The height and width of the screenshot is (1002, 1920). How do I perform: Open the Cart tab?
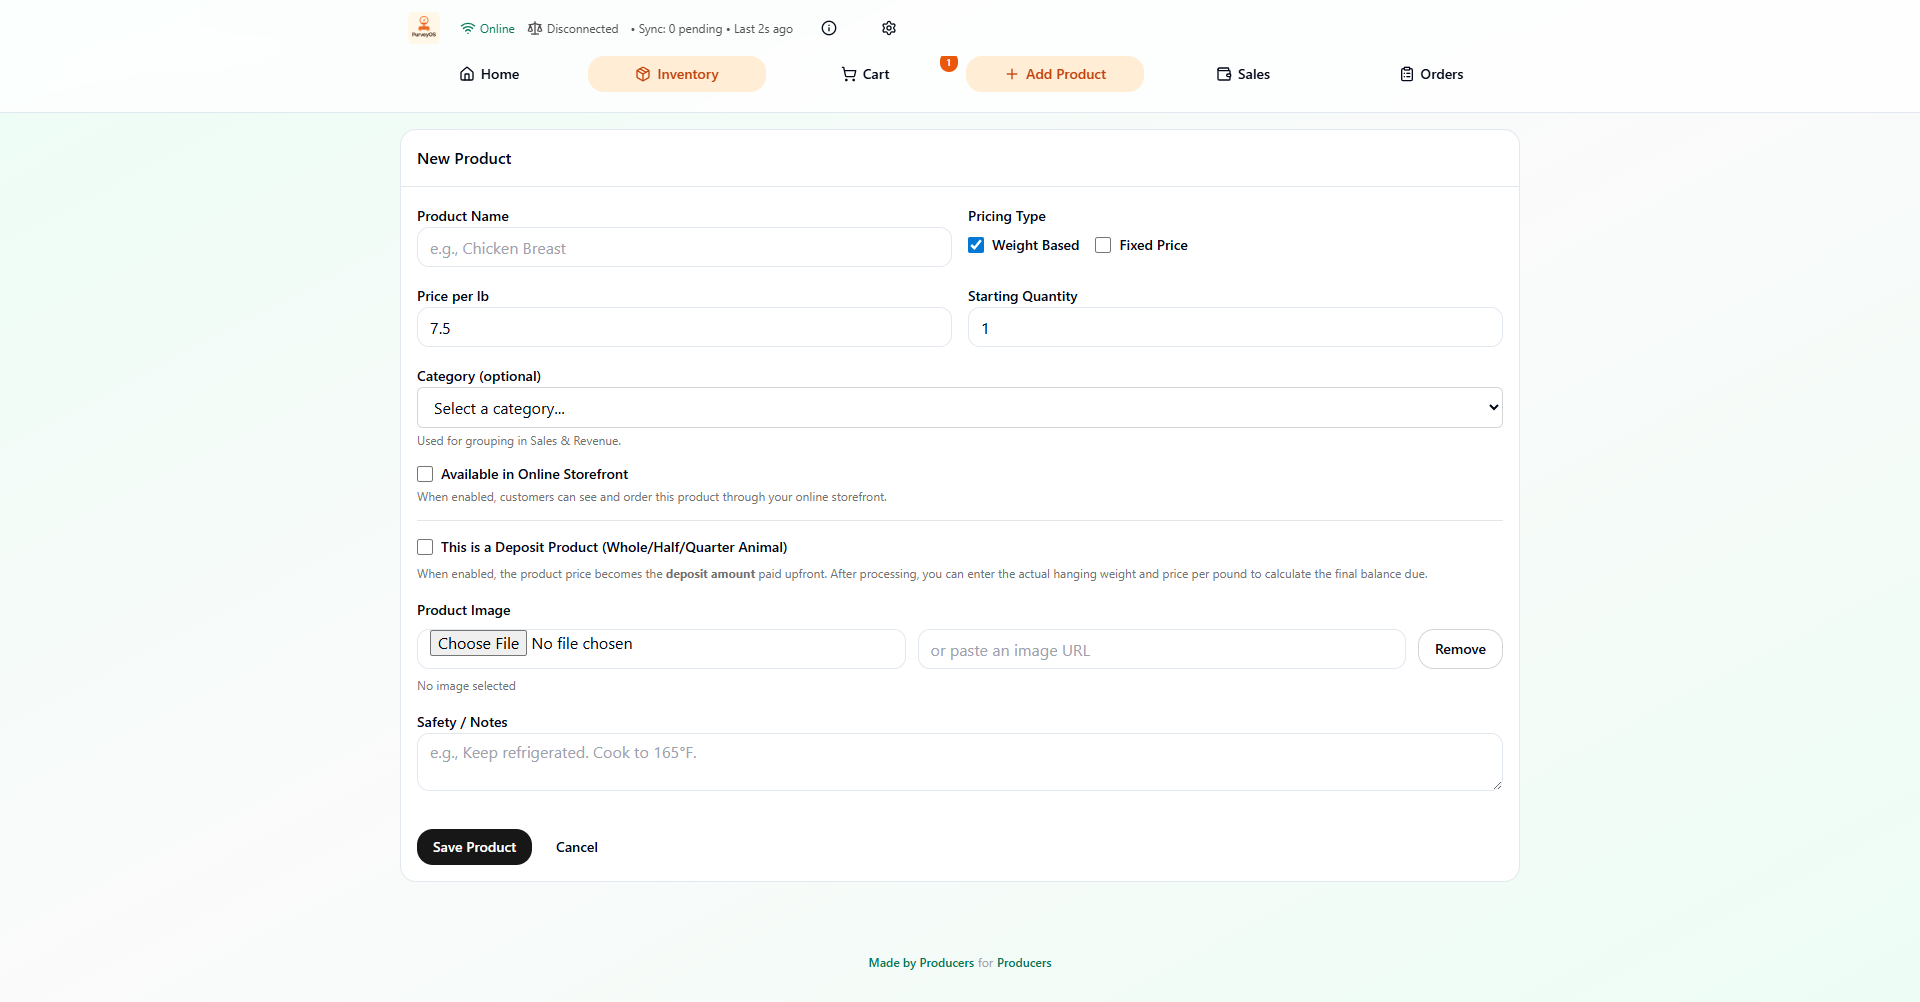point(865,74)
